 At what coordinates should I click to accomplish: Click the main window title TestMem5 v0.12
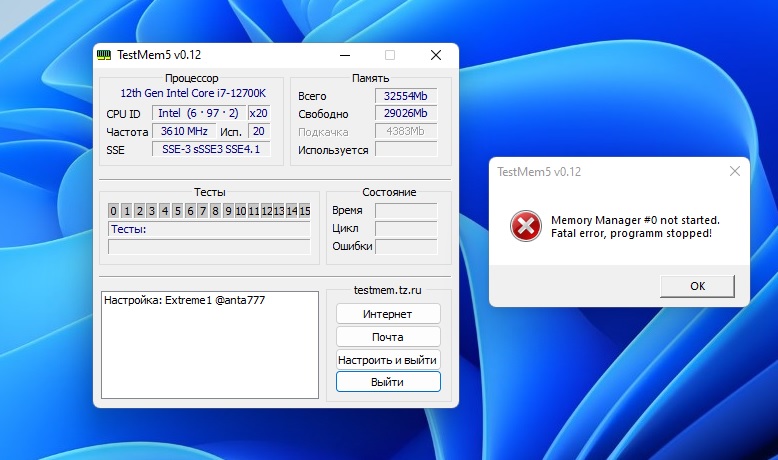[x=159, y=55]
